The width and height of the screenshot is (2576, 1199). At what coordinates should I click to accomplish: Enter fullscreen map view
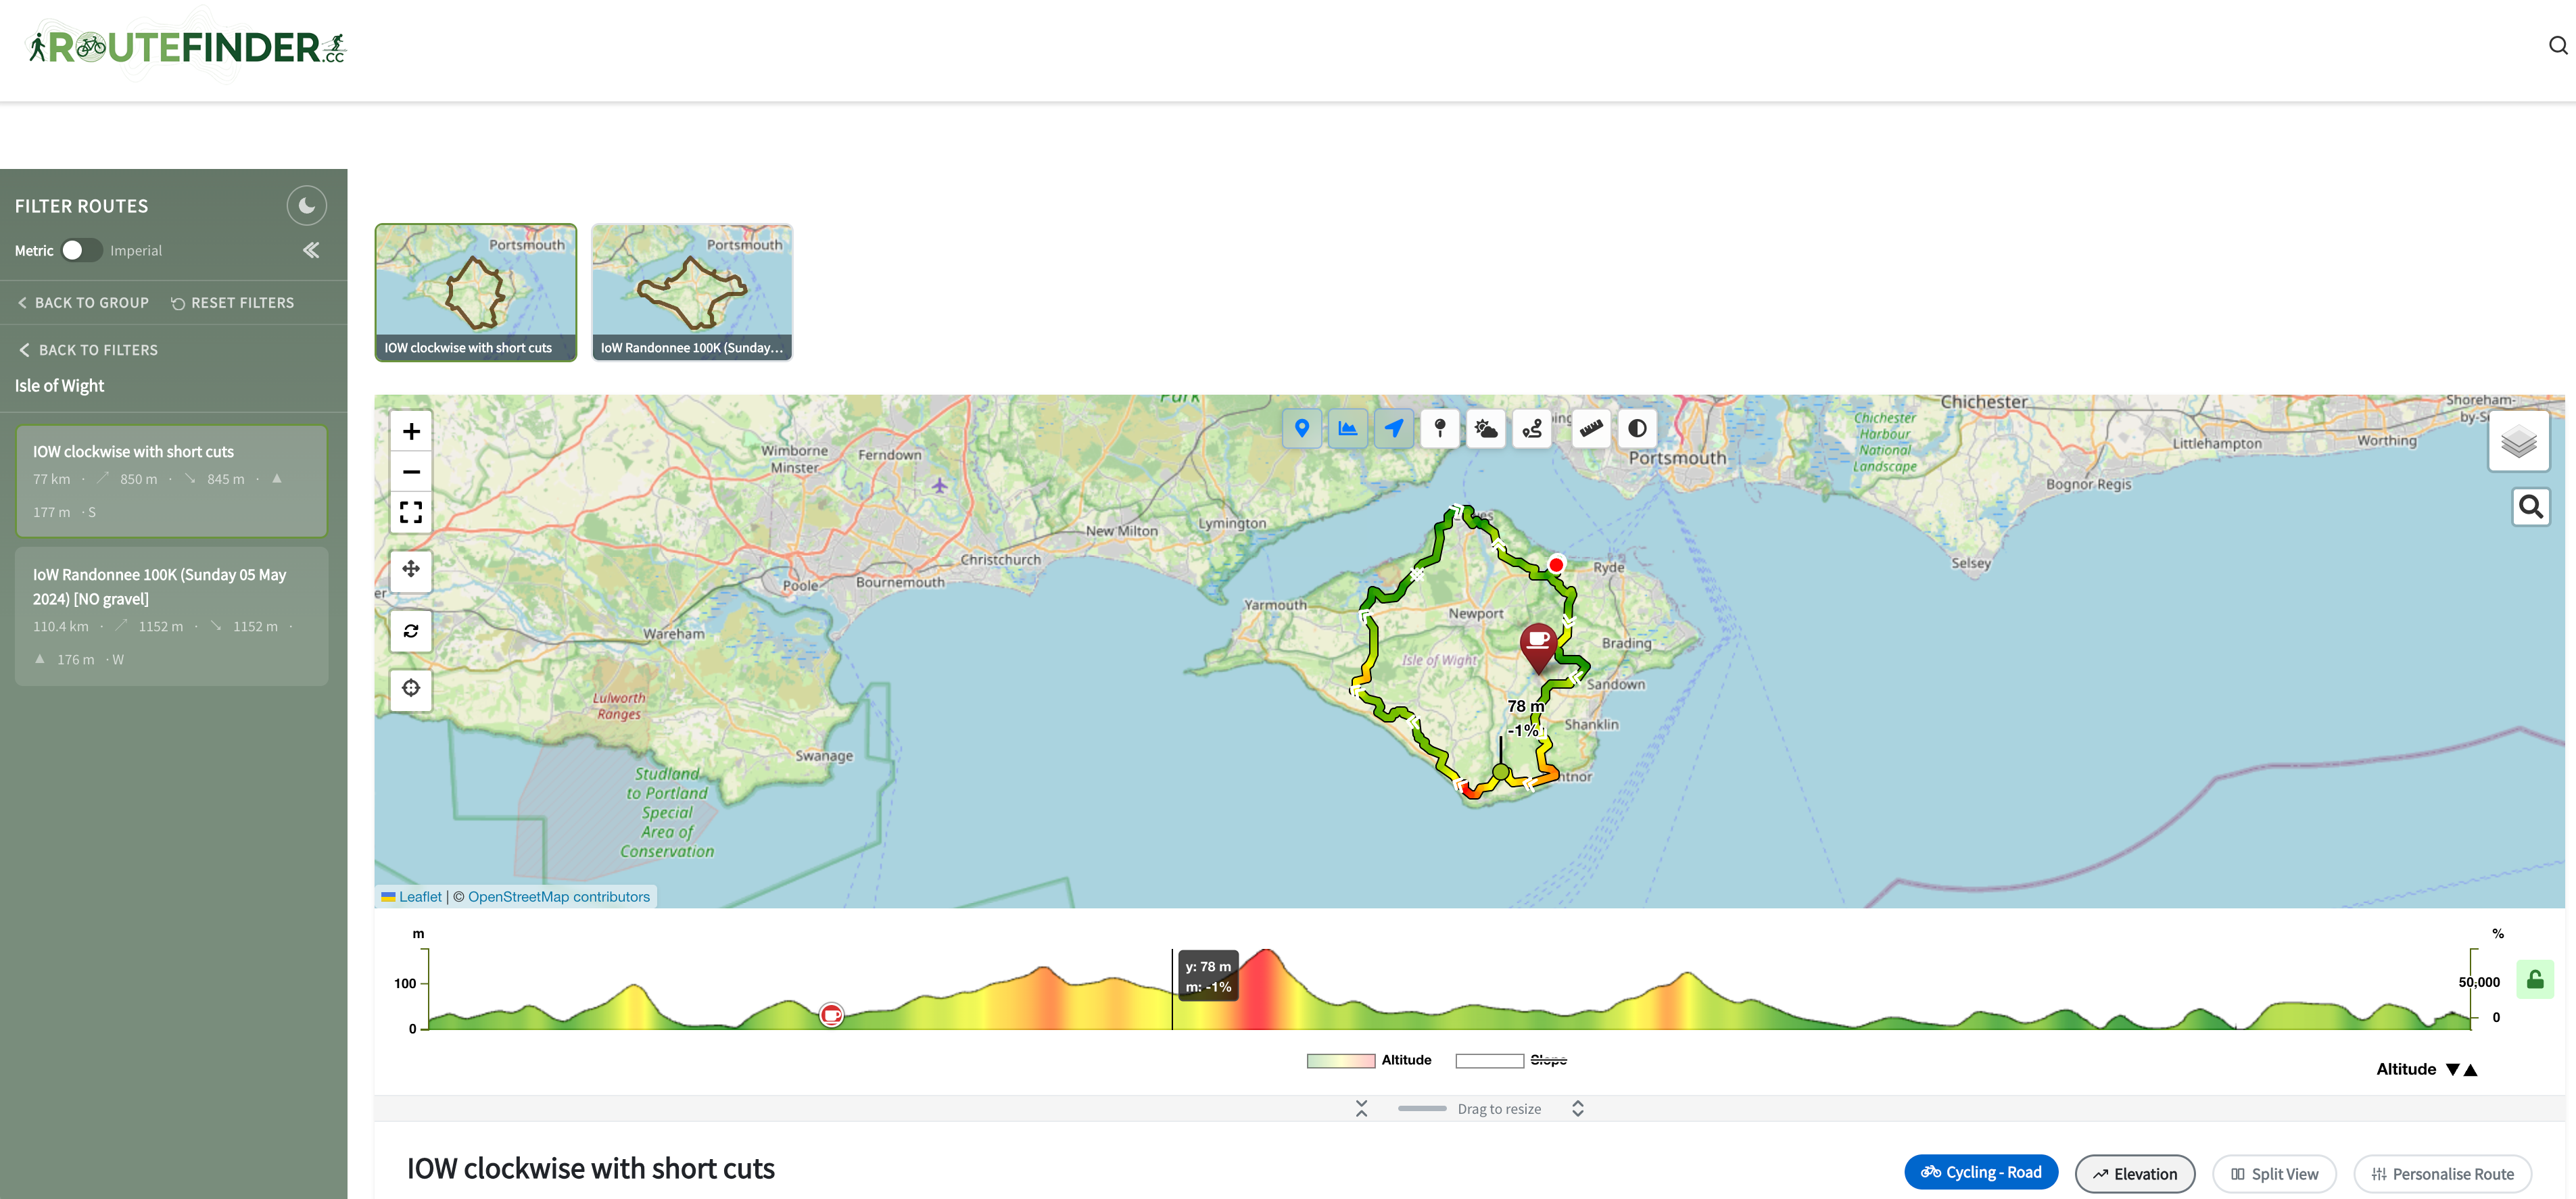[411, 512]
